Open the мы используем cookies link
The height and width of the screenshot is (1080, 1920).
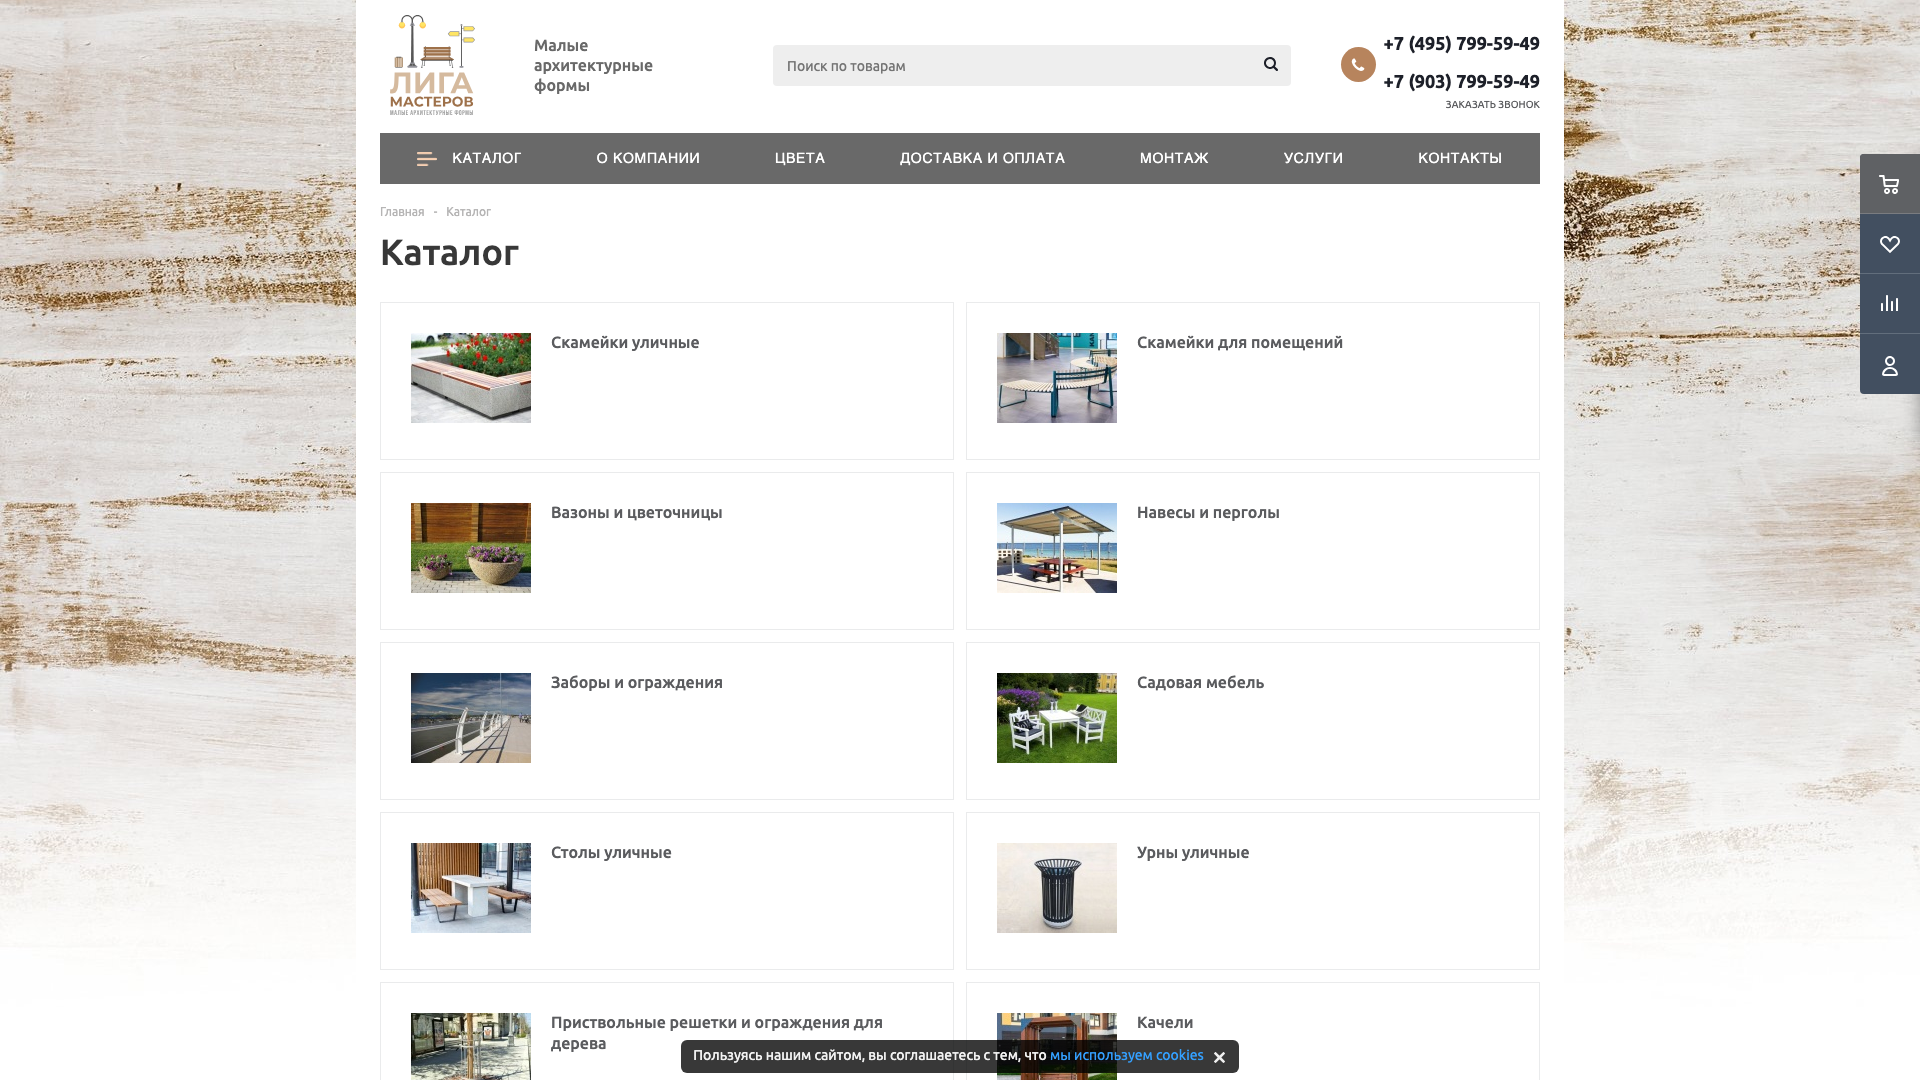point(1127,1056)
